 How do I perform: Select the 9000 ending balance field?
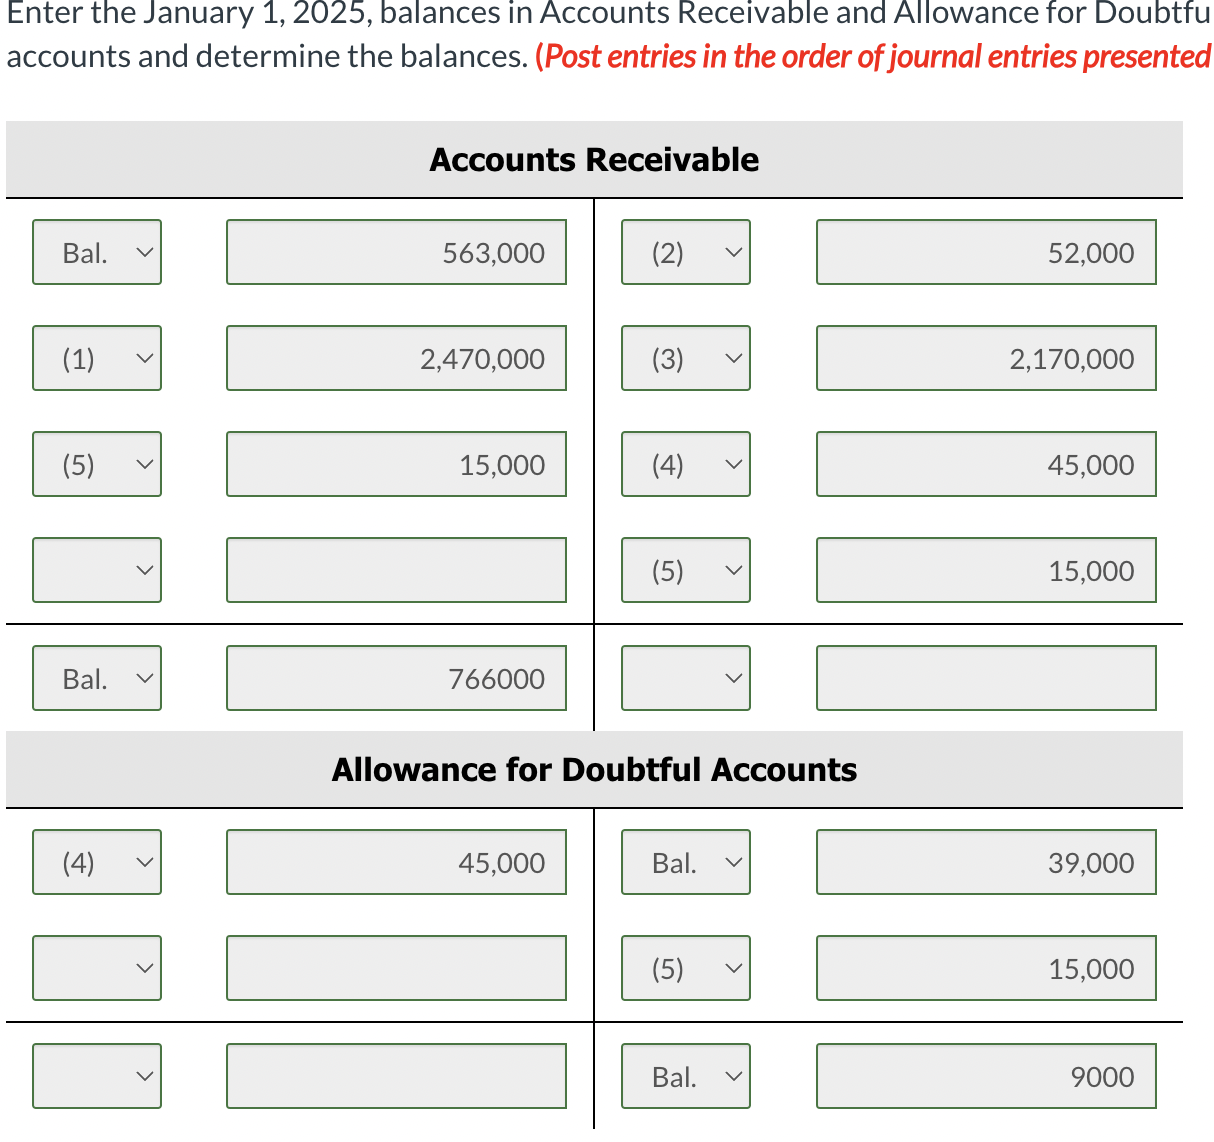tap(985, 1075)
